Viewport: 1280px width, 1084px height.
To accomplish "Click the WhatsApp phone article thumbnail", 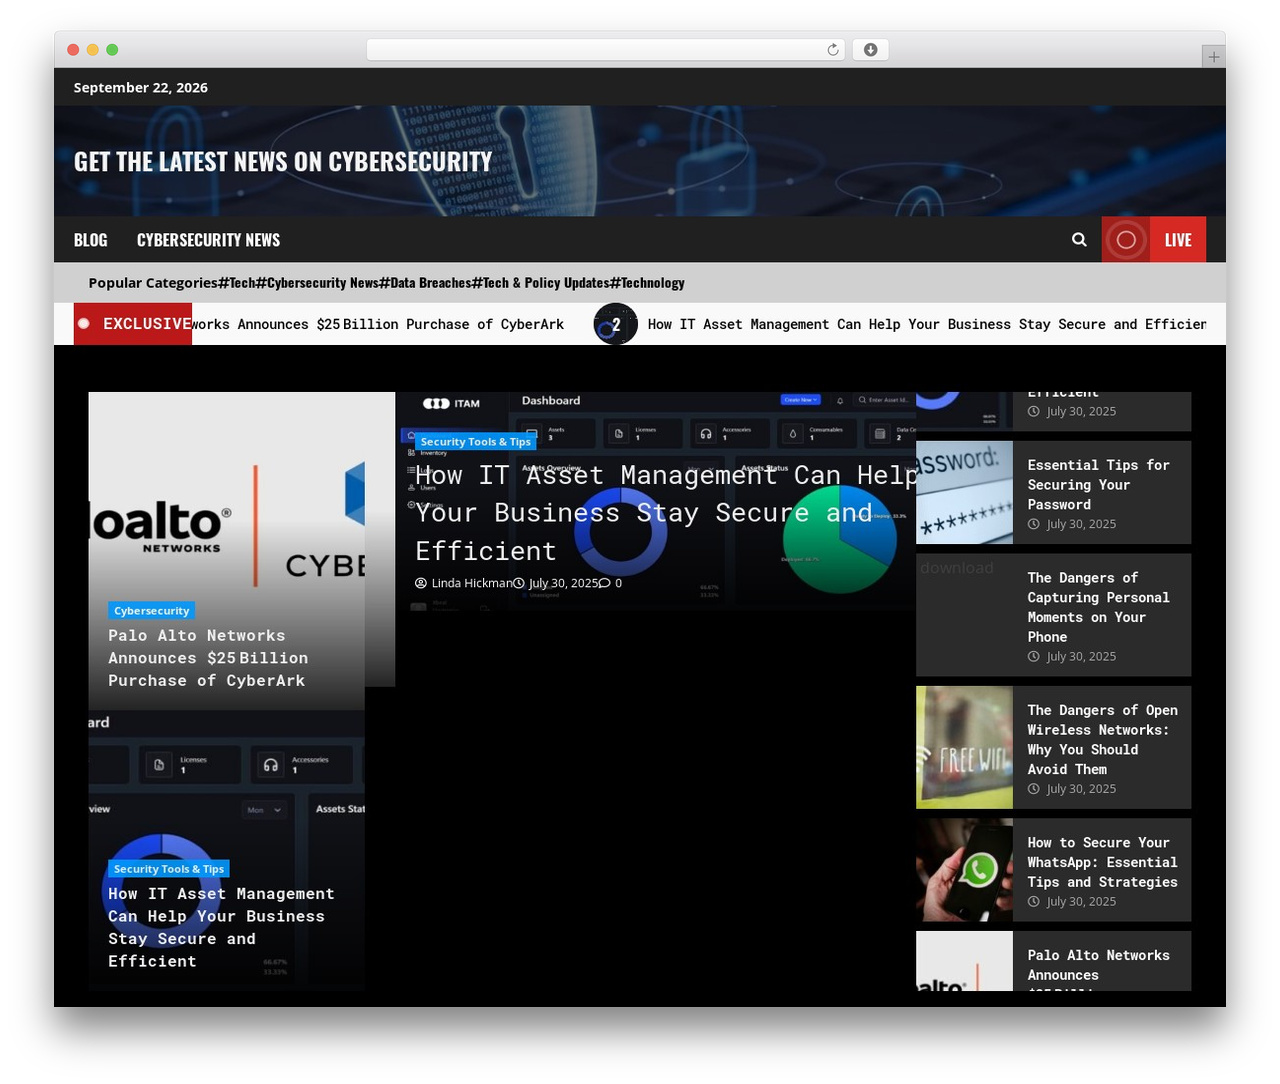I will coord(964,870).
